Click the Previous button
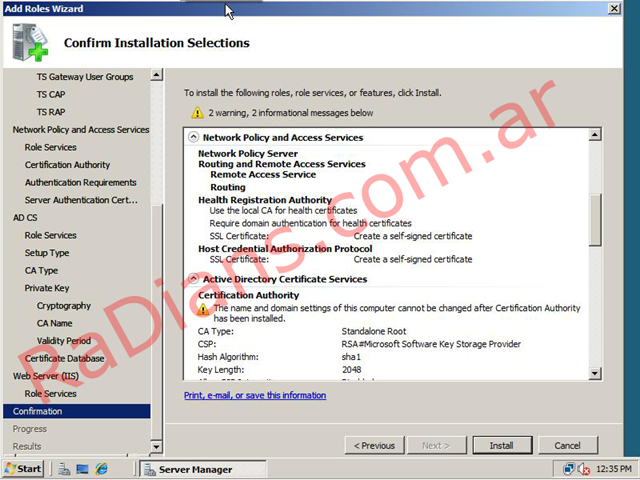Screen dimensions: 640x480 [x=376, y=445]
